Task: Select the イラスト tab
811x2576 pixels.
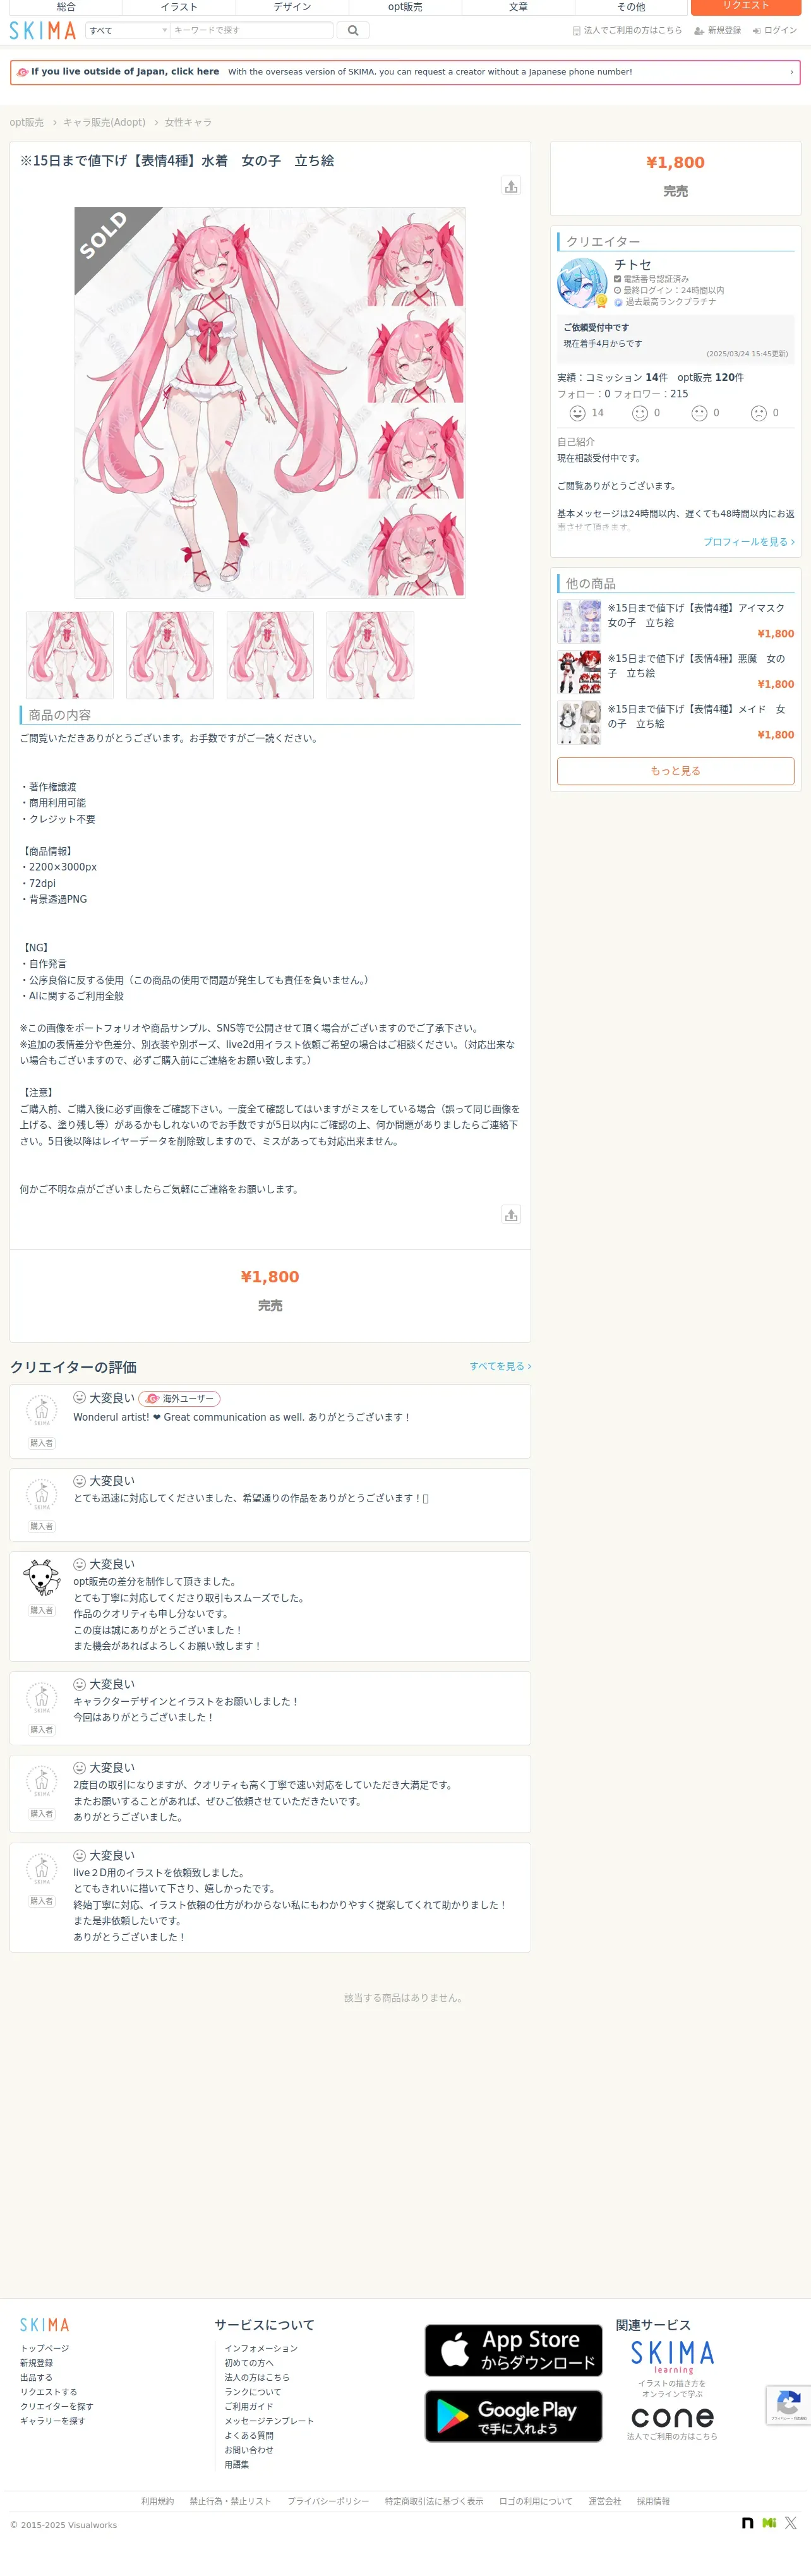Action: (x=179, y=7)
